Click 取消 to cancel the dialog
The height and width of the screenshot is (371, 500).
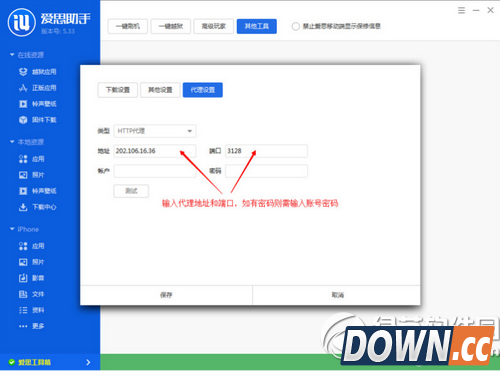[337, 295]
